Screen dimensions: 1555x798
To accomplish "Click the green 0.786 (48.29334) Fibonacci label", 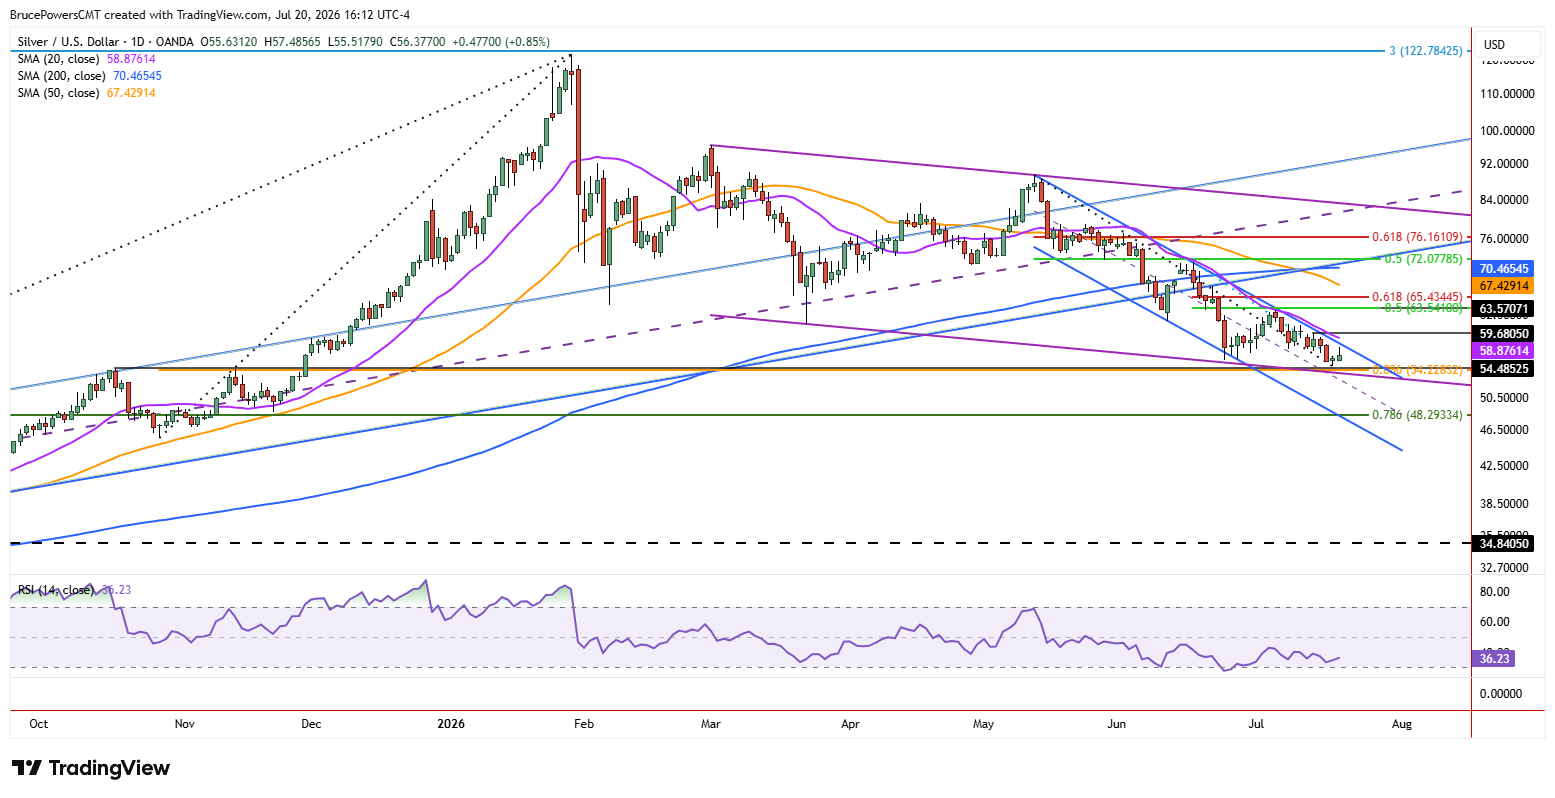I will click(1417, 414).
